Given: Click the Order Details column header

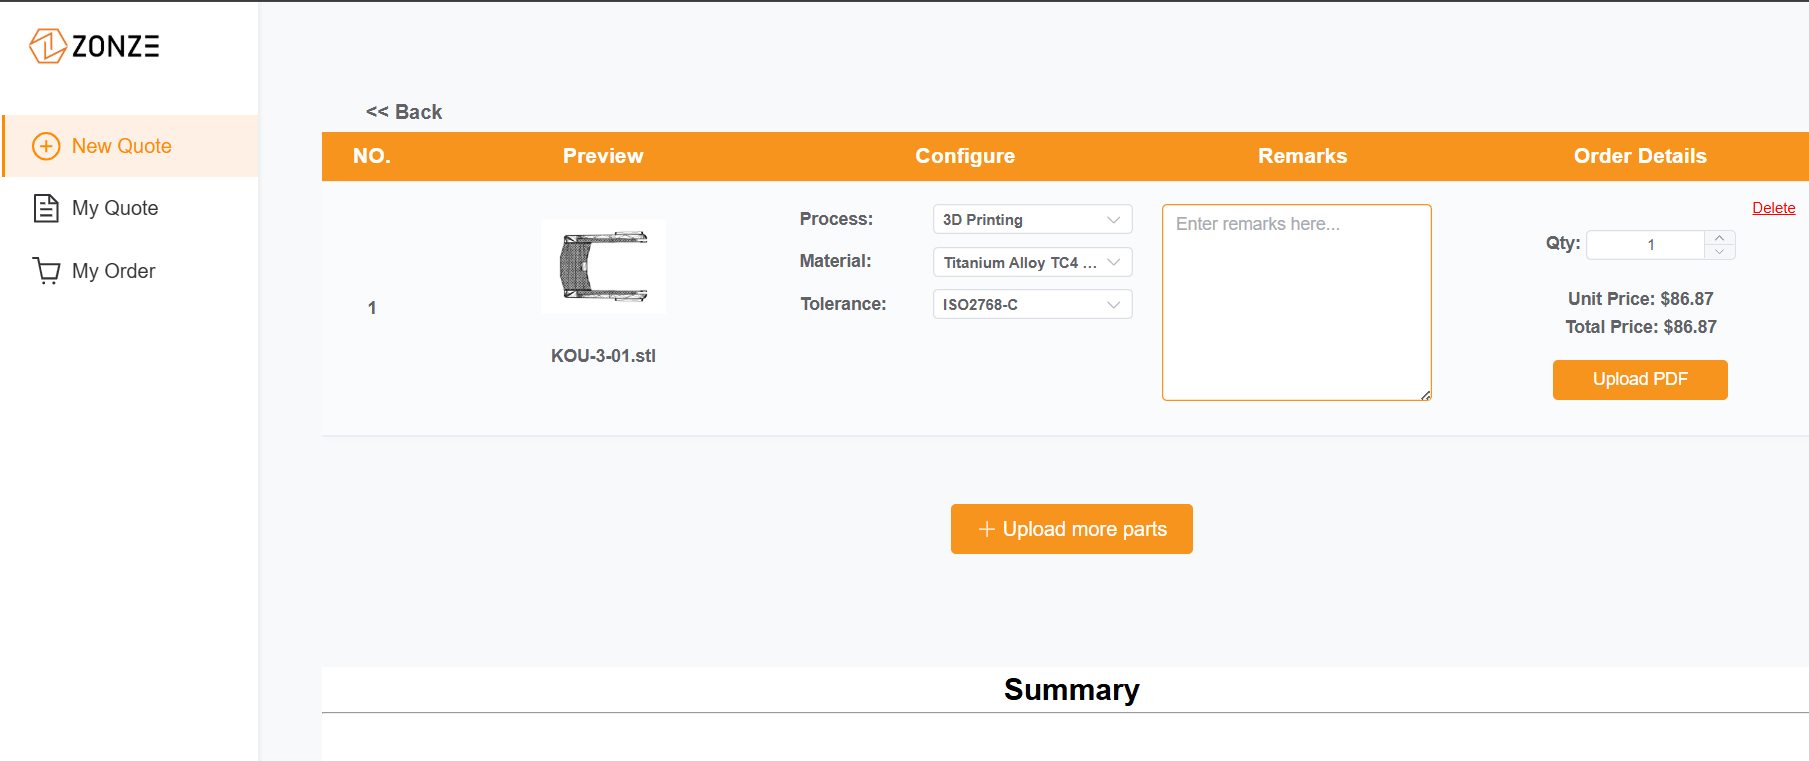Looking at the screenshot, I should 1640,156.
